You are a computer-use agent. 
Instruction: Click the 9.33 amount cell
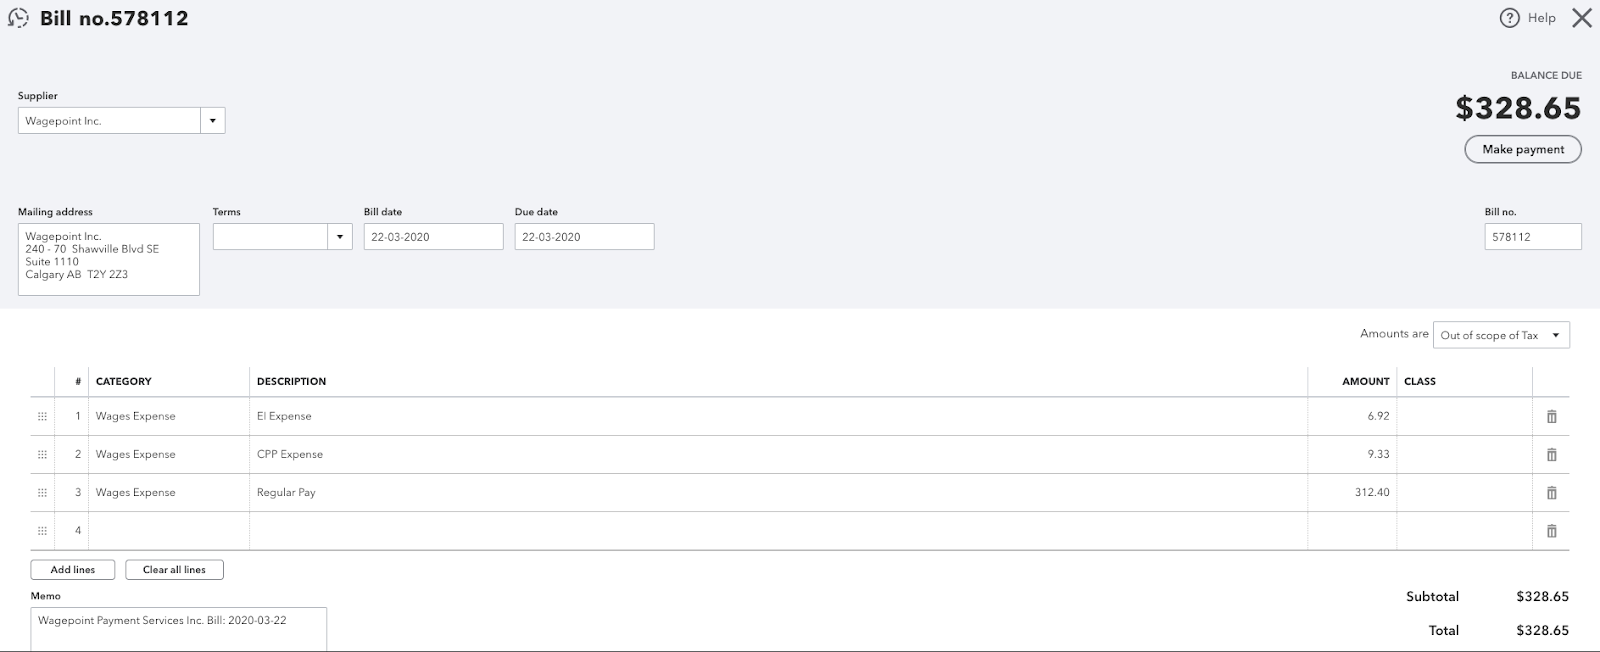(x=1352, y=455)
